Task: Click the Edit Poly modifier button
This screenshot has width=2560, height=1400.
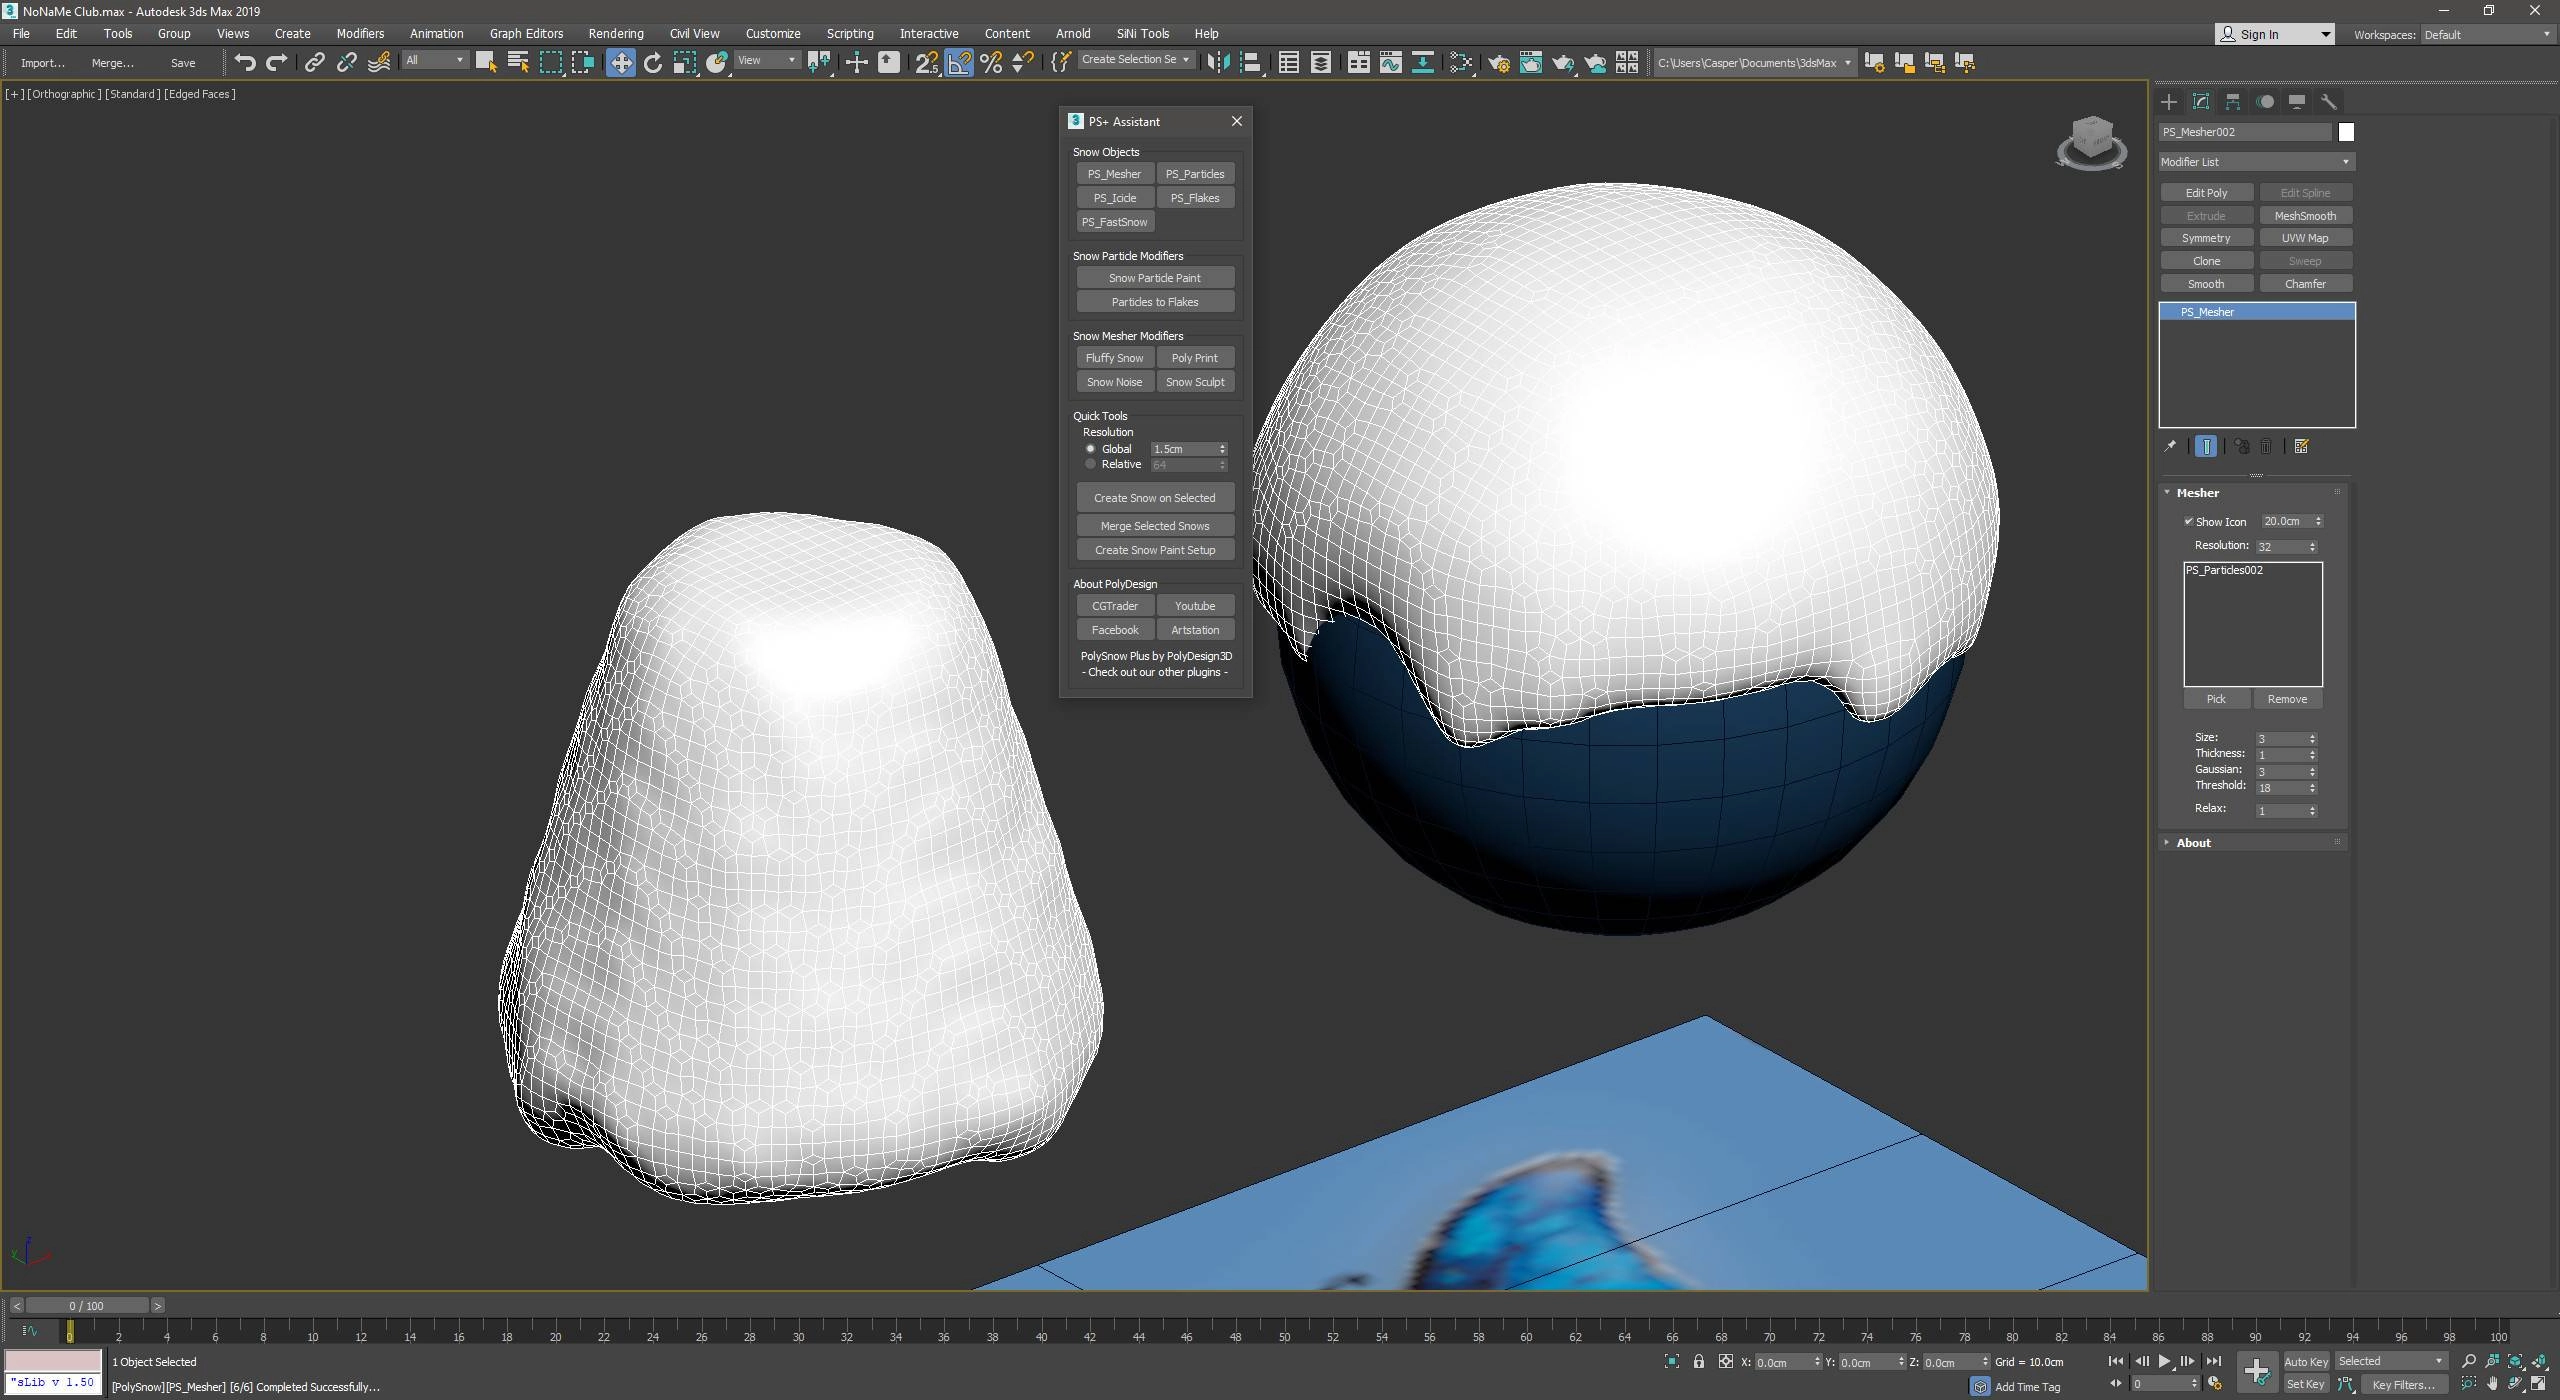Action: click(2206, 192)
